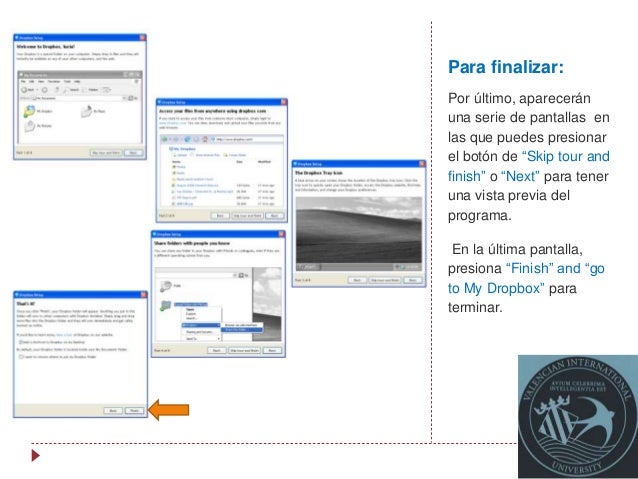This screenshot has height=479, width=638.
Task: Click Back in the Dropbox Tray Icon window
Action: pos(357,280)
